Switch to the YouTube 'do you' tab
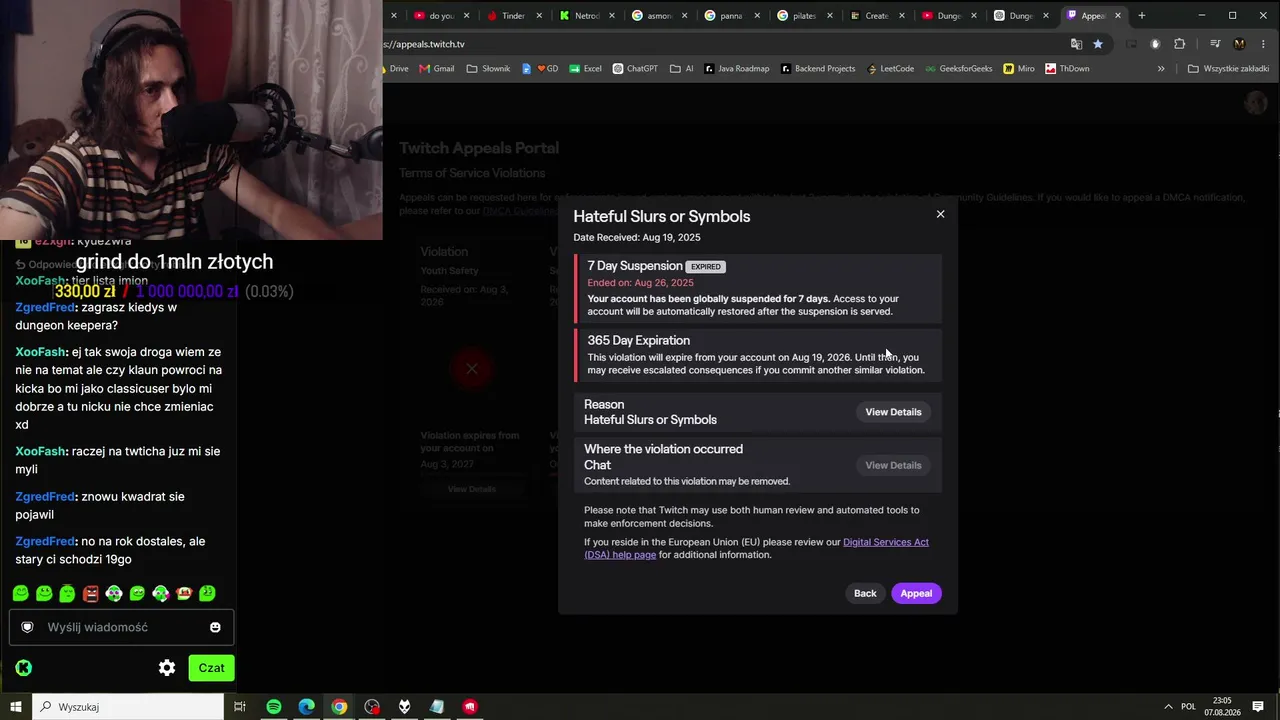Viewport: 1280px width, 720px height. coord(441,15)
